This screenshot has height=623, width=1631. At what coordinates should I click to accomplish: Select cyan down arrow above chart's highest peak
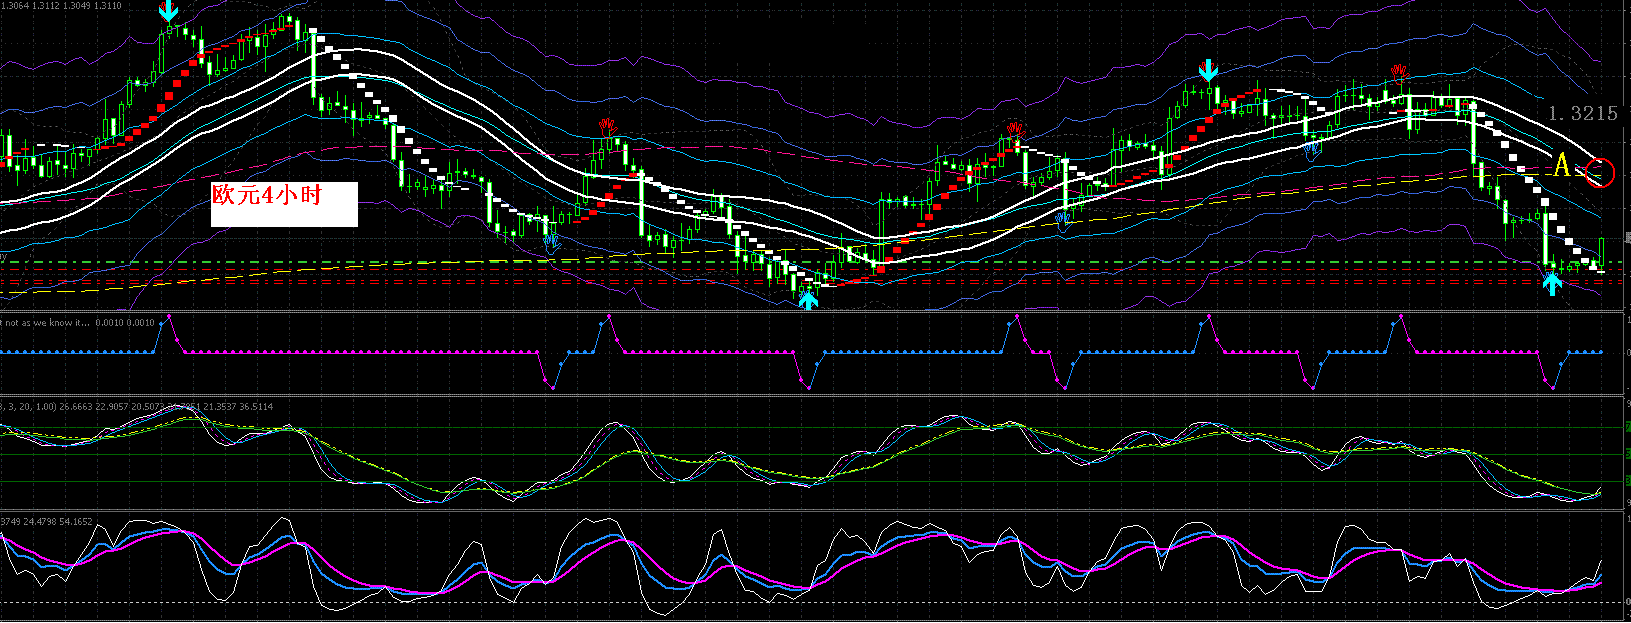tap(169, 12)
